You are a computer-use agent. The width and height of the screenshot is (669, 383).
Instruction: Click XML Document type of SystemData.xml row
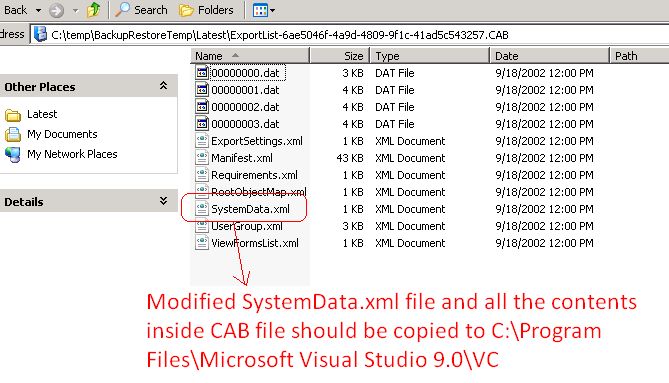(410, 209)
